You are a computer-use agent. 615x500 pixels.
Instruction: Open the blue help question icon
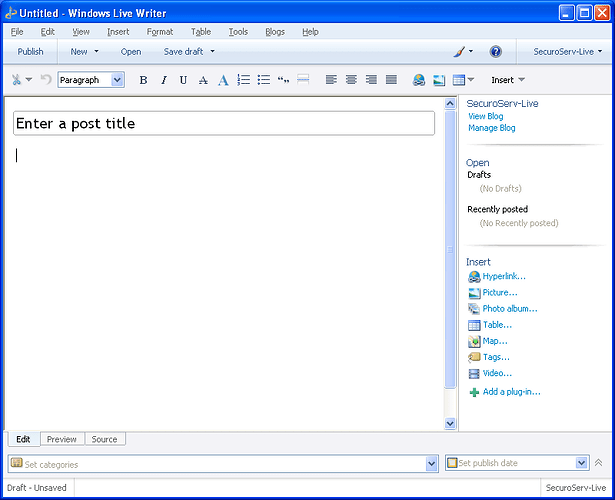[495, 51]
